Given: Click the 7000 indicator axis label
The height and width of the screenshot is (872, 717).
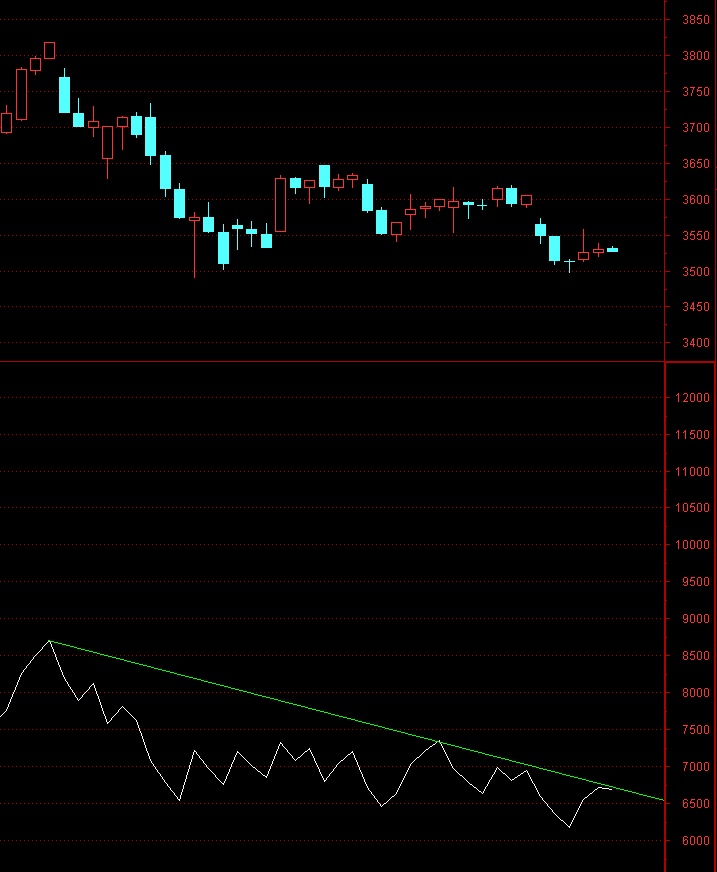Looking at the screenshot, I should 696,767.
